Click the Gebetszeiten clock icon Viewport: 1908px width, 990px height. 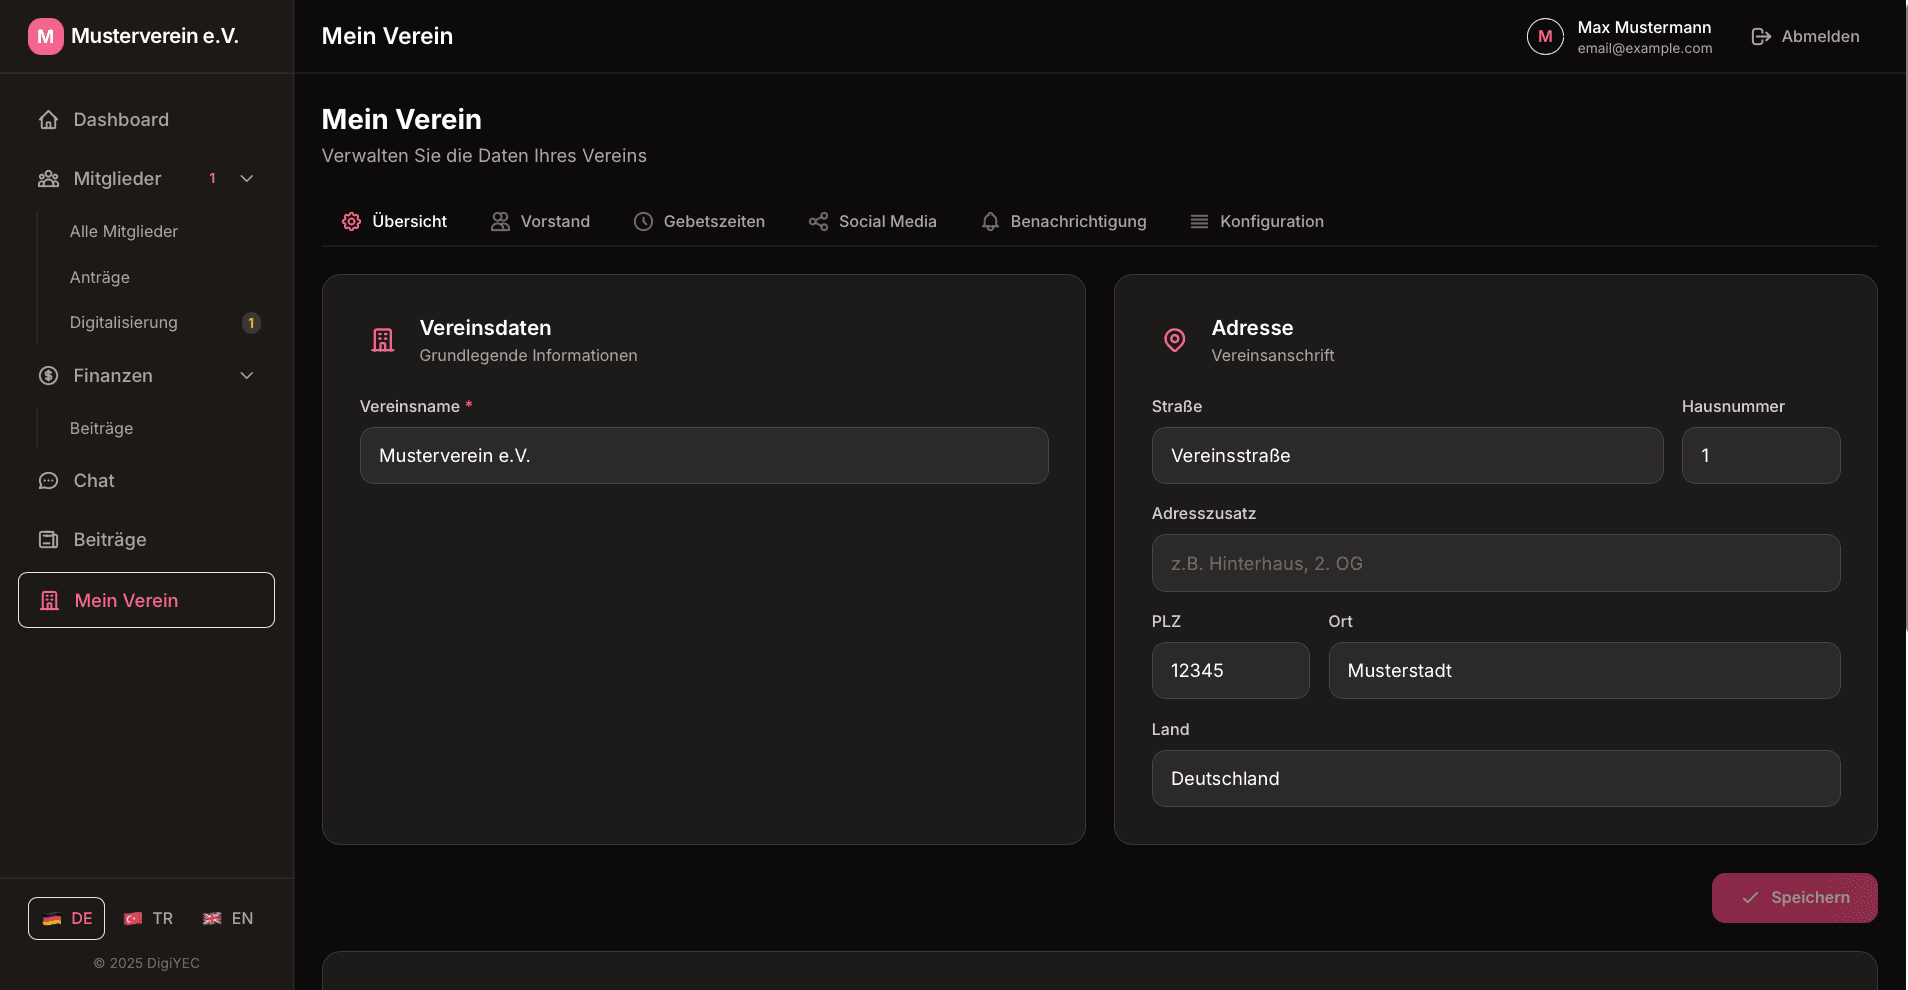643,222
